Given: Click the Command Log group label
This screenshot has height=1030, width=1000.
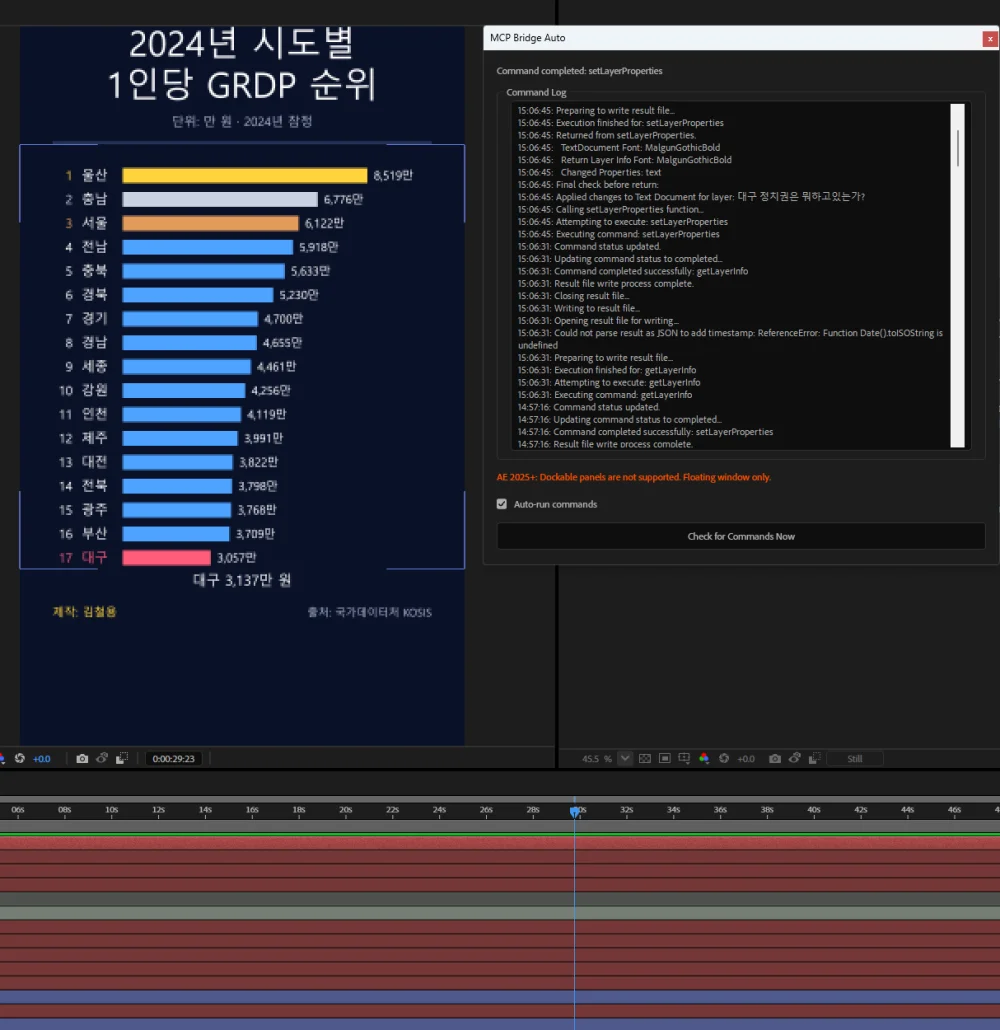Looking at the screenshot, I should [536, 93].
